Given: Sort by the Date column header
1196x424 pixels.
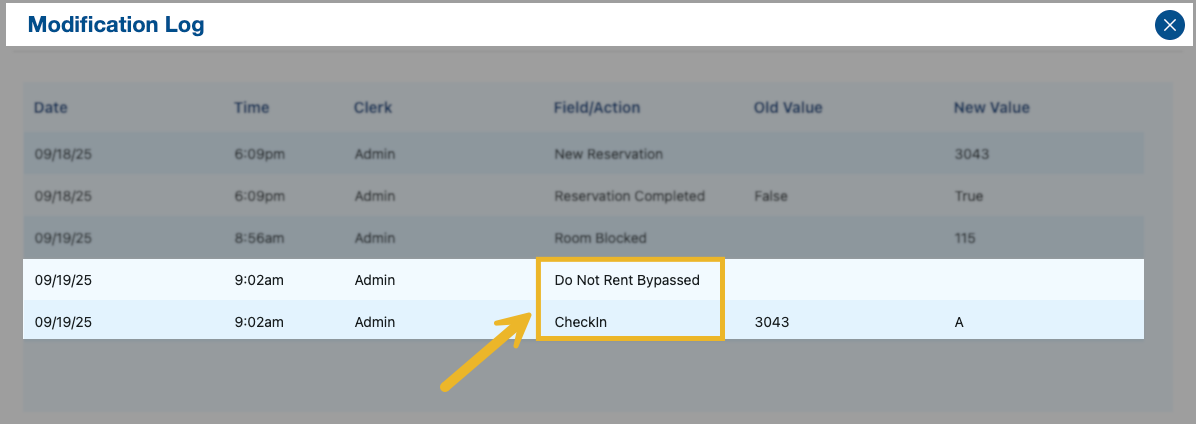Looking at the screenshot, I should (51, 108).
